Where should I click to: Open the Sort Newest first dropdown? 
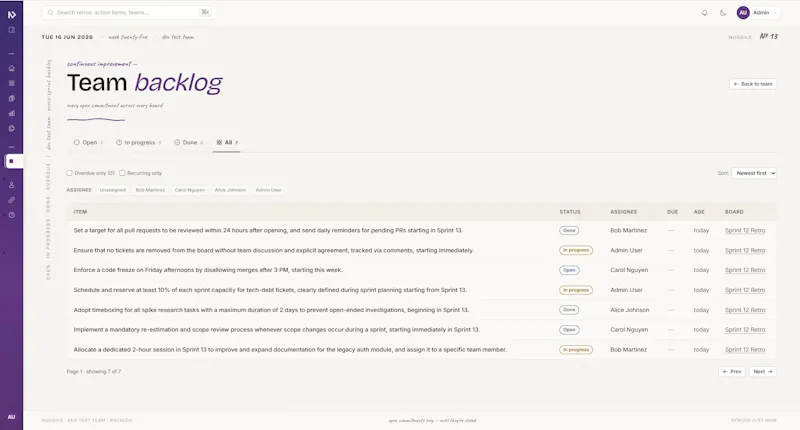point(754,173)
